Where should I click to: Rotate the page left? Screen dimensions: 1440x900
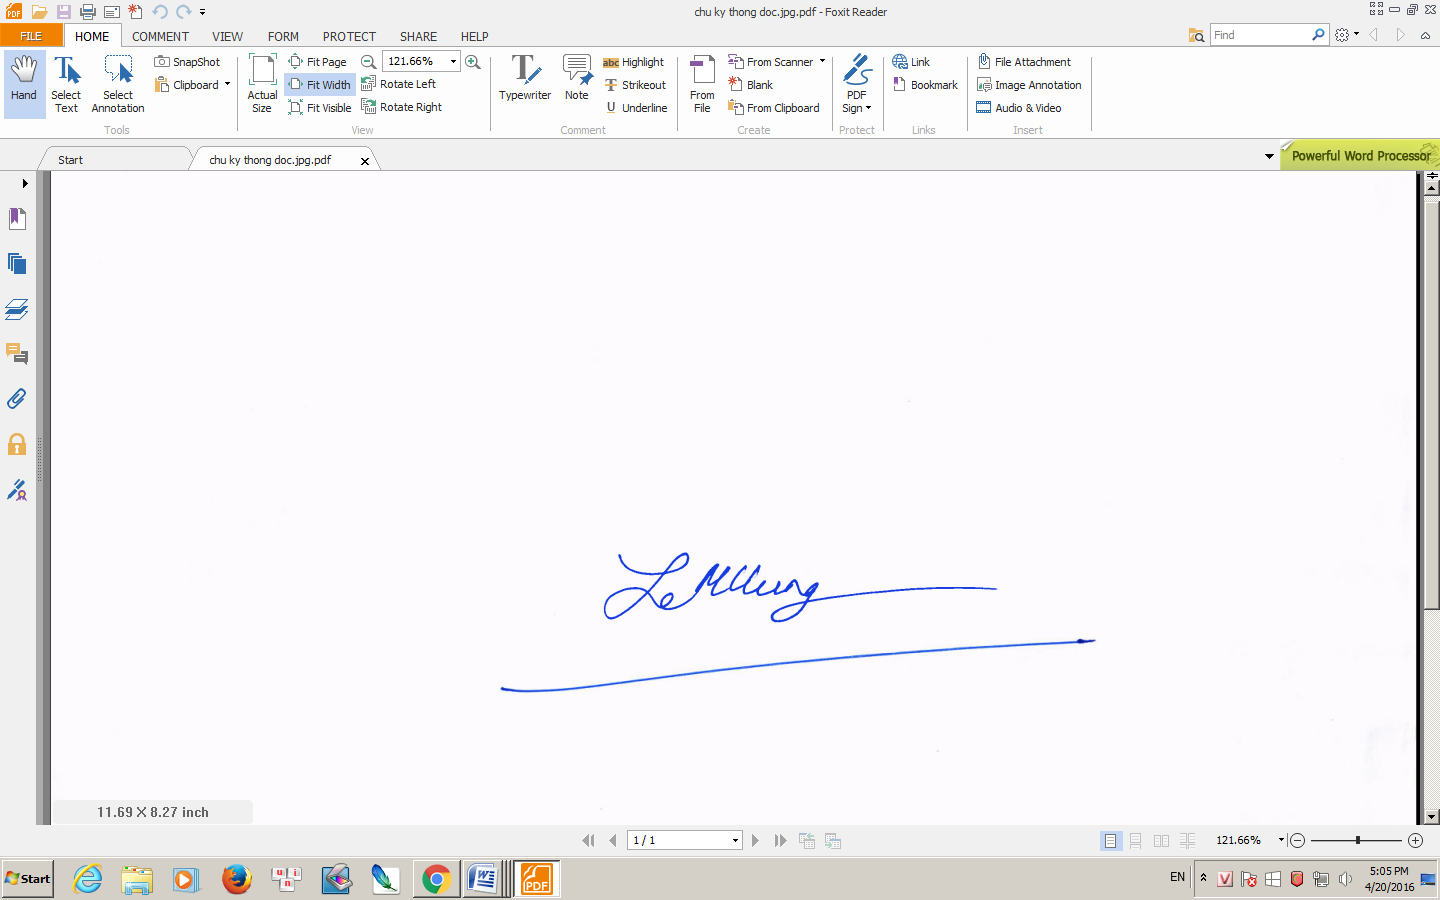(x=399, y=84)
